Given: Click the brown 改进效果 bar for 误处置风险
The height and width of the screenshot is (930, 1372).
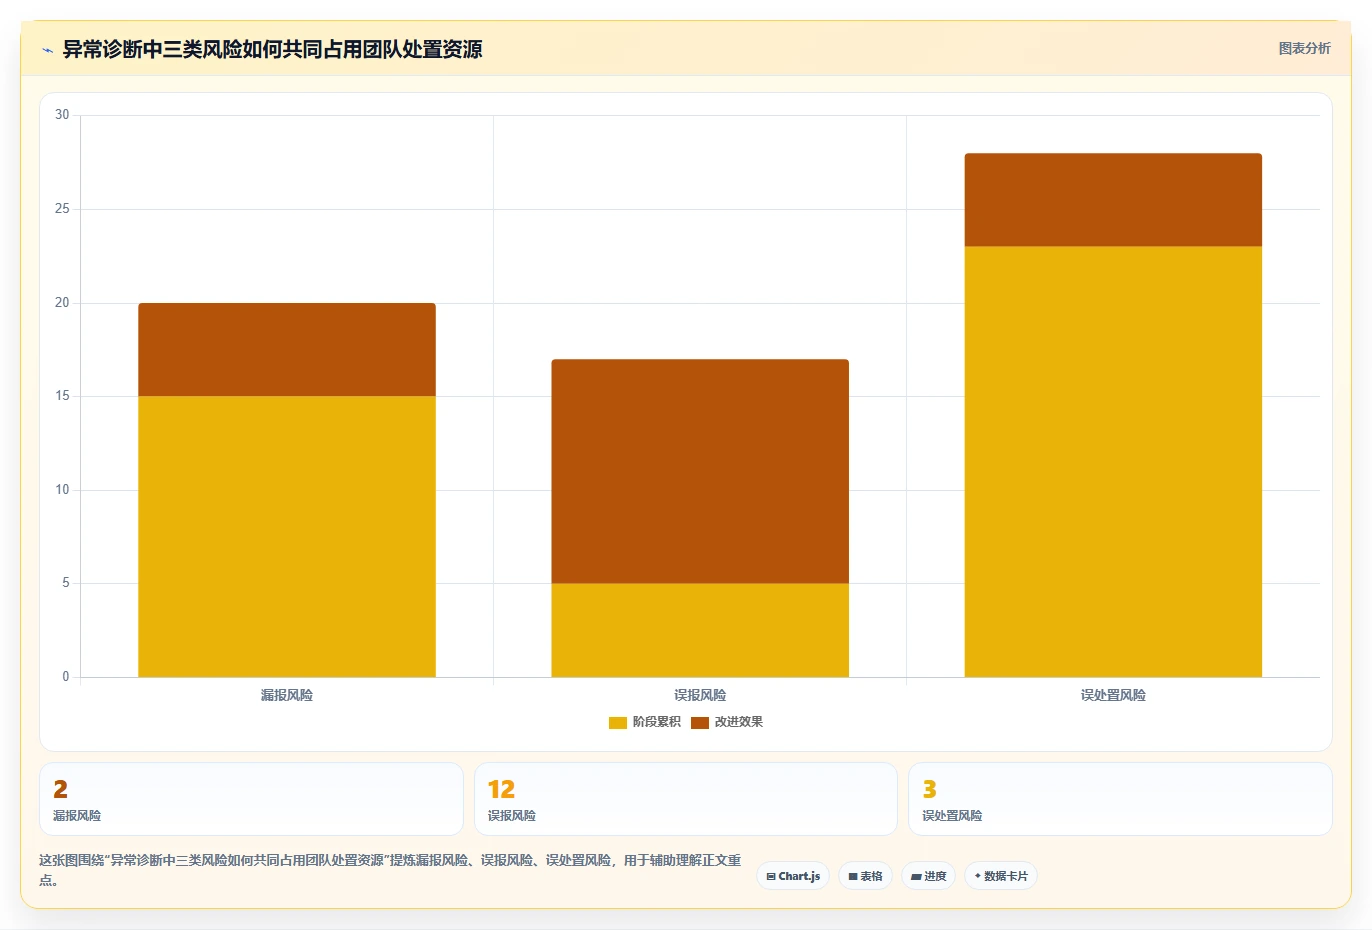Looking at the screenshot, I should click(1113, 200).
